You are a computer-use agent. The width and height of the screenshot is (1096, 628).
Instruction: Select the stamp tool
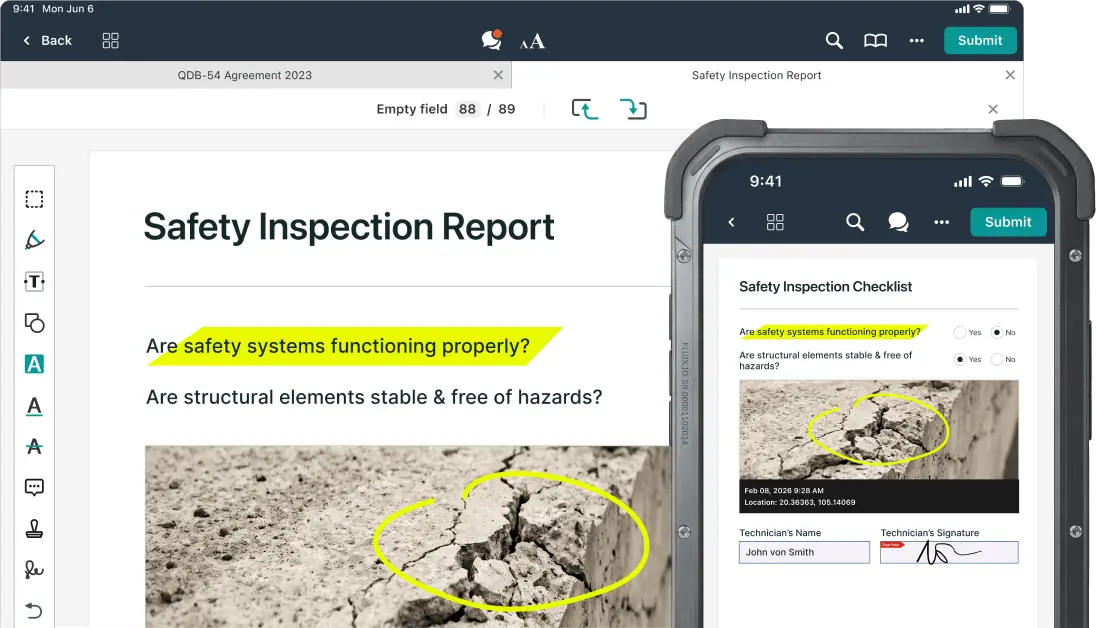click(x=34, y=529)
